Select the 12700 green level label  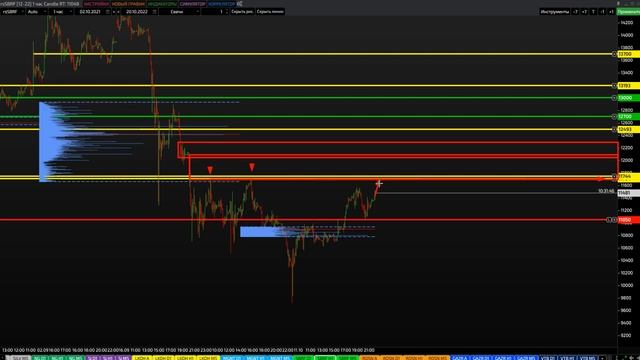(x=629, y=117)
